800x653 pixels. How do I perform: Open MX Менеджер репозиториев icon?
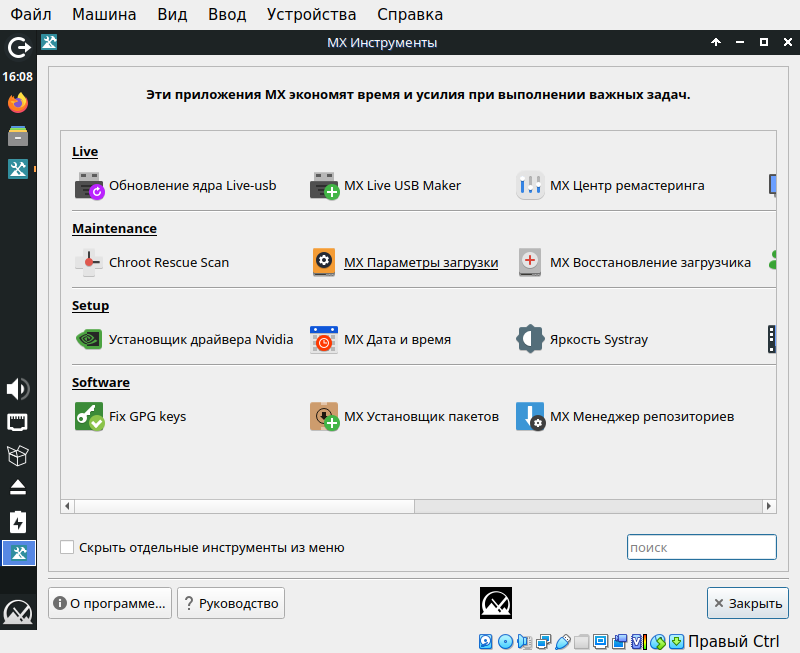click(x=531, y=417)
